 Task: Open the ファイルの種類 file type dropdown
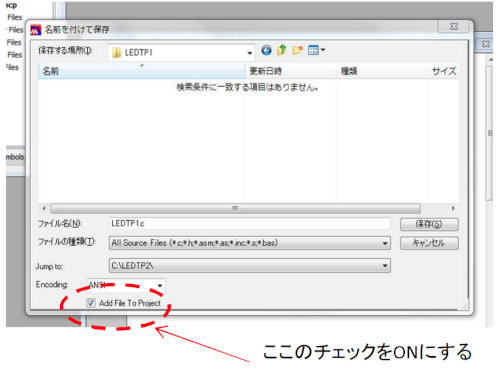(385, 243)
